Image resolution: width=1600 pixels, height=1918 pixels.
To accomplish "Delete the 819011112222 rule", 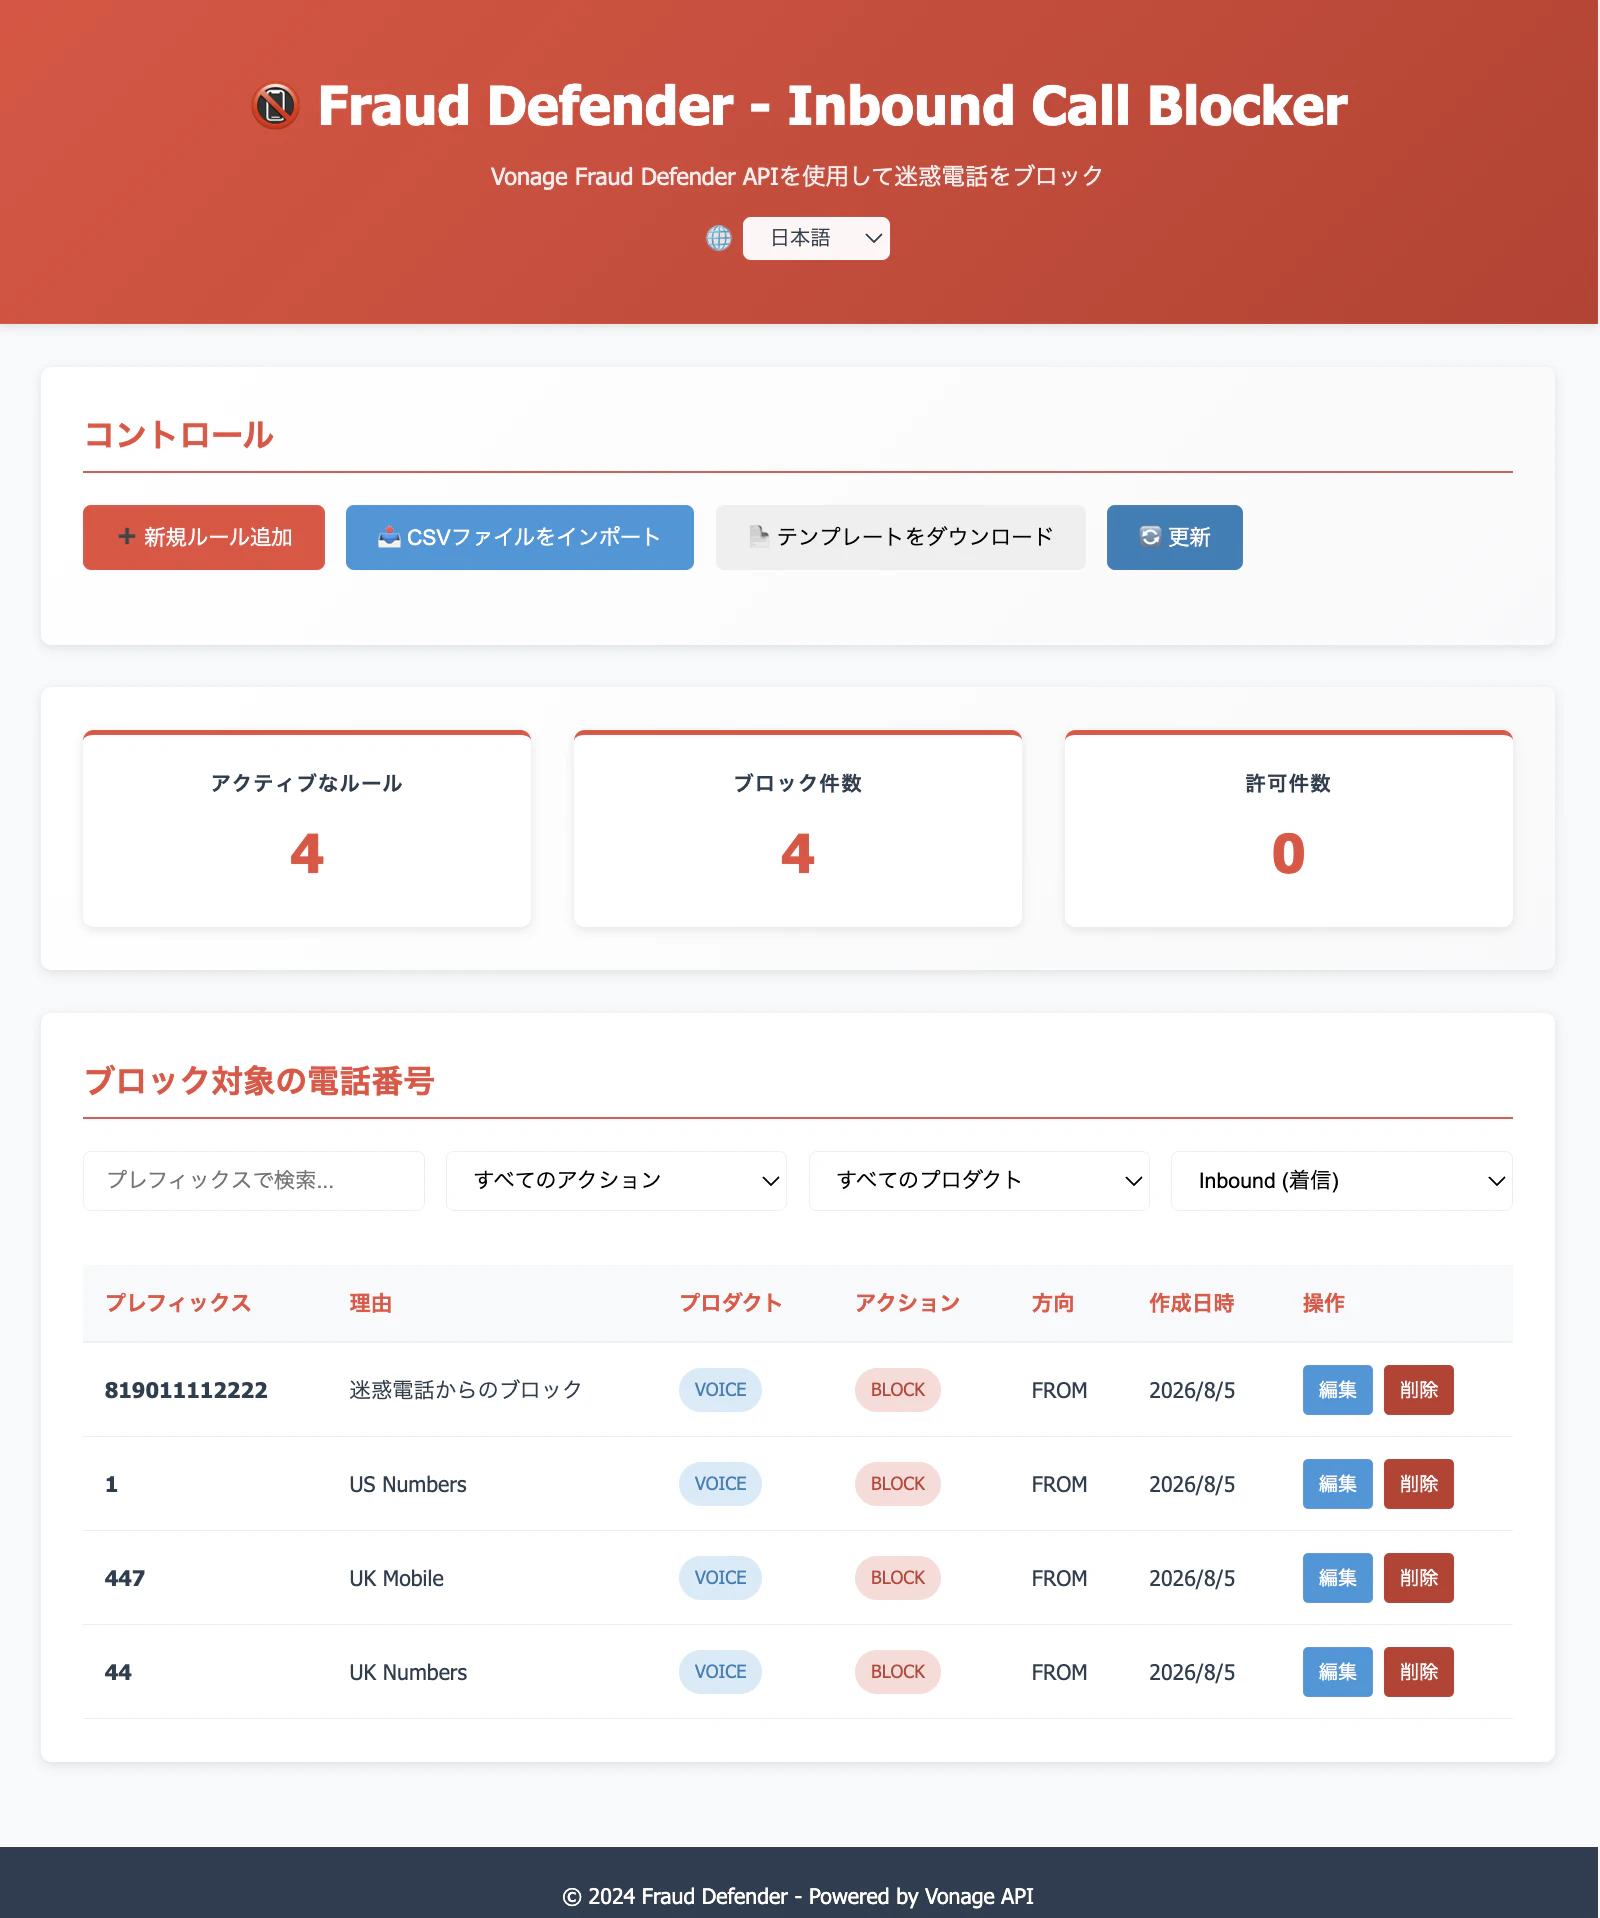I will 1419,1390.
